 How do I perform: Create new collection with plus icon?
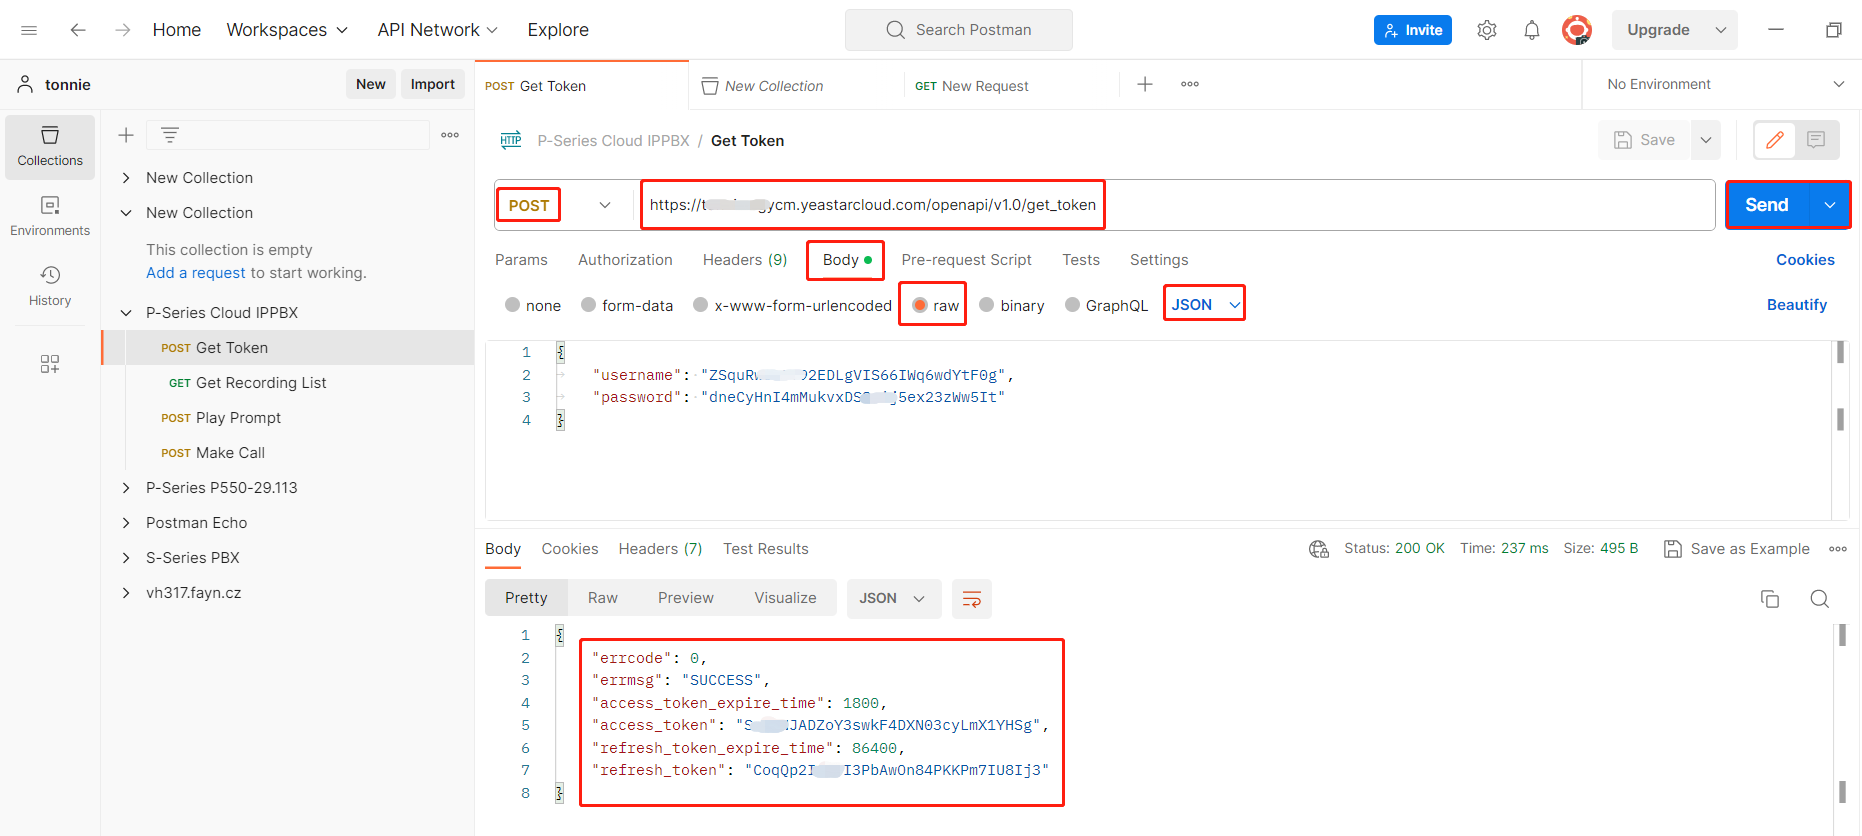[126, 135]
